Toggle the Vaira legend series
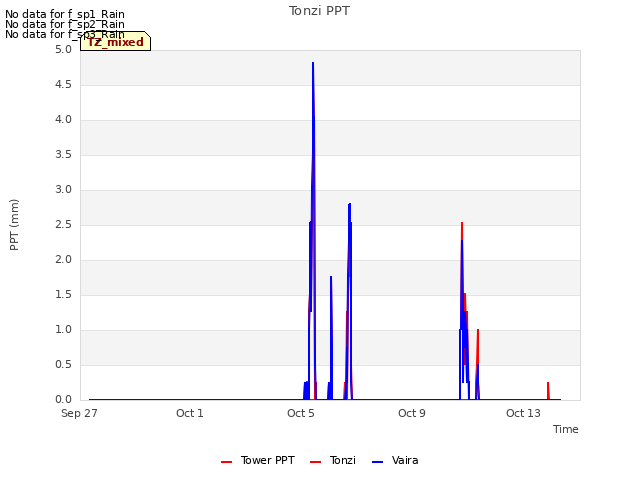This screenshot has width=640, height=480. coord(395,460)
